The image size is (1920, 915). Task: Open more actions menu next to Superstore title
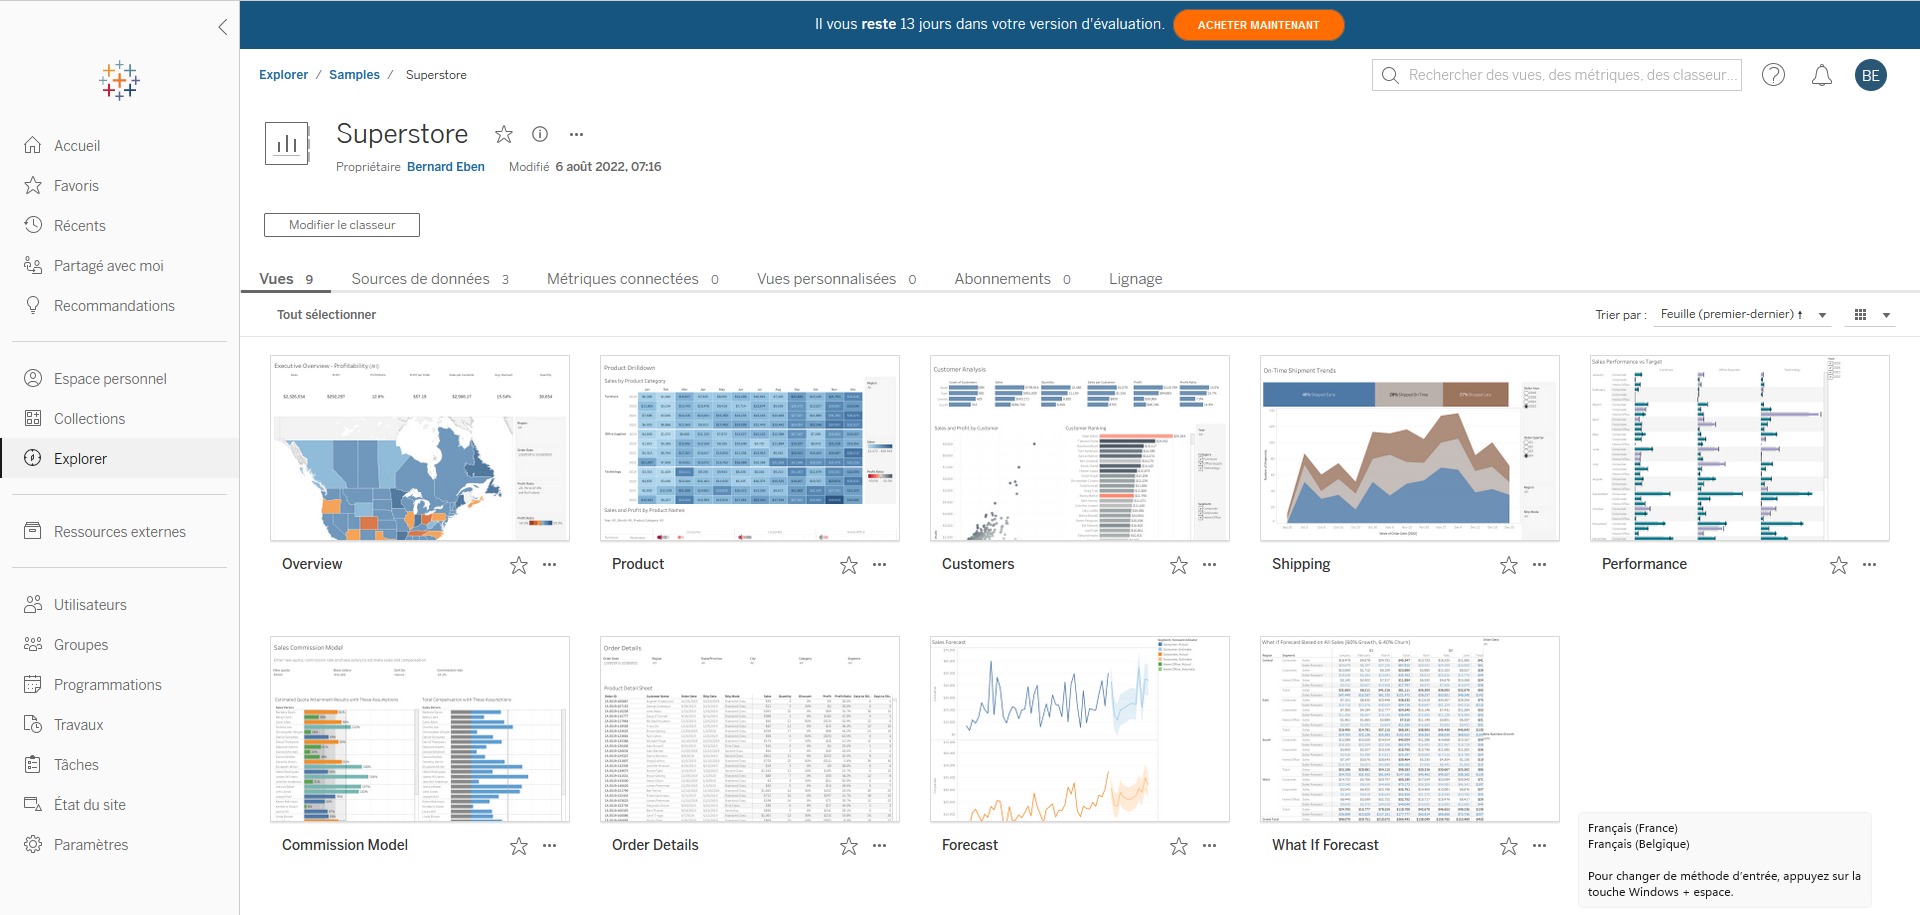[x=576, y=134]
